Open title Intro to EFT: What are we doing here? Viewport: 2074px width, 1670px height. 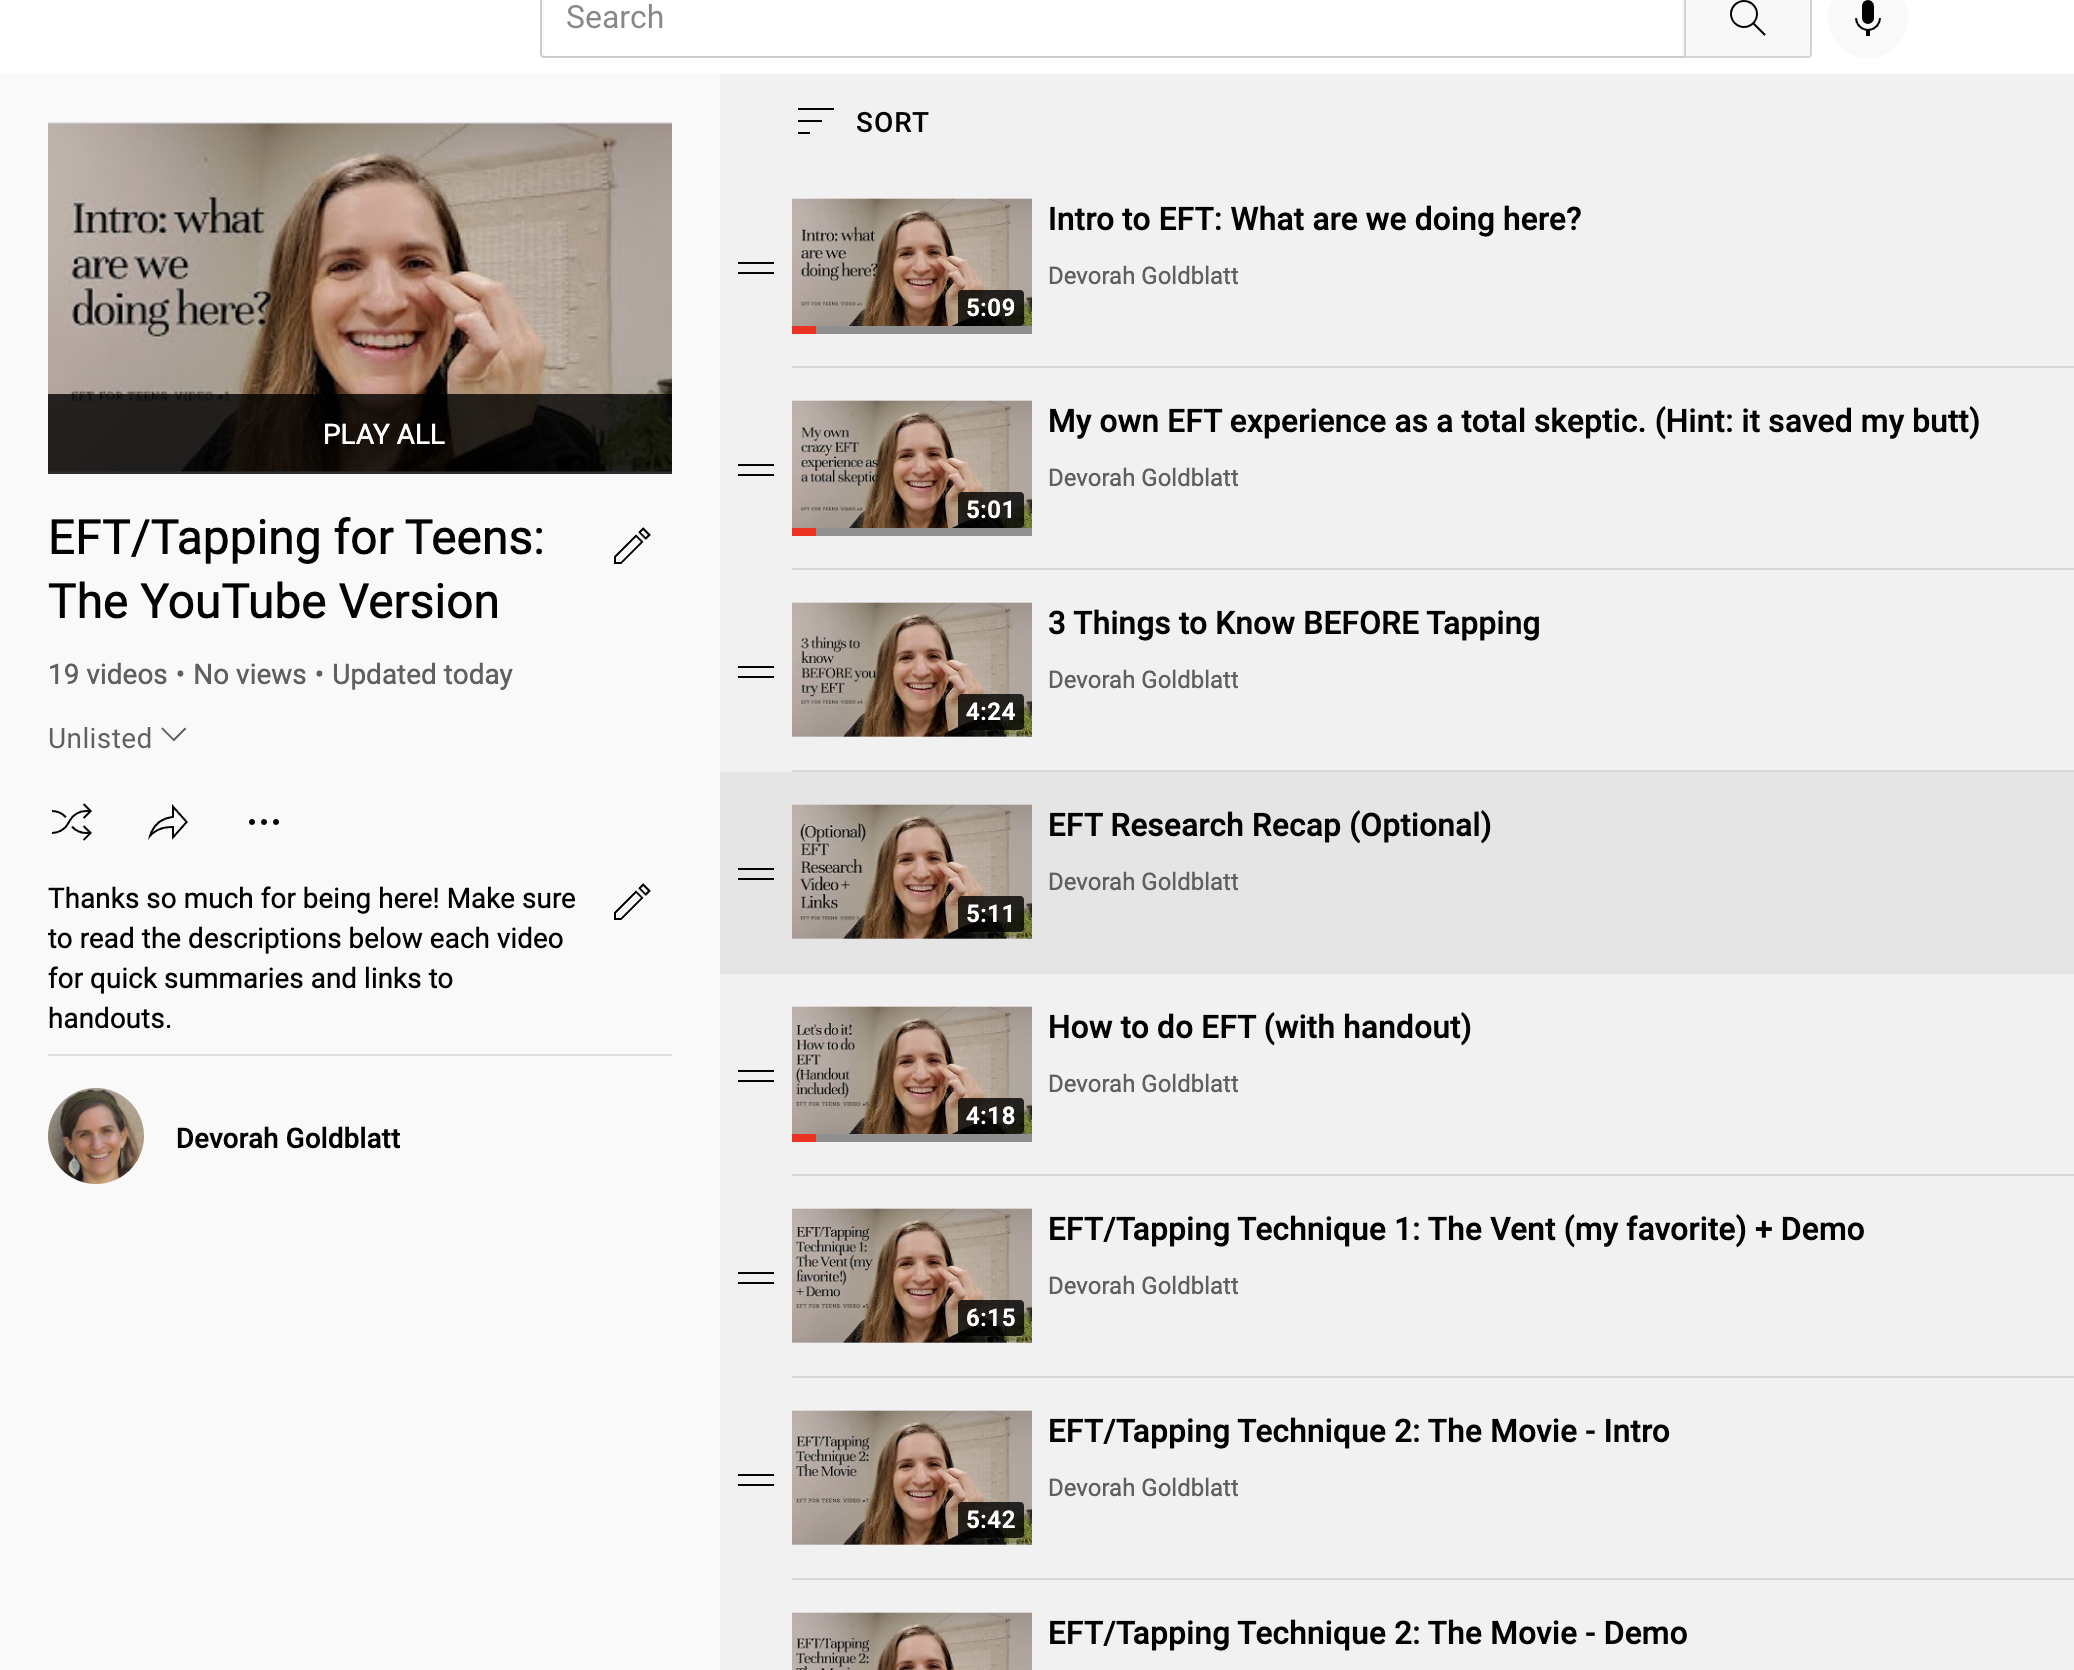[x=1314, y=219]
